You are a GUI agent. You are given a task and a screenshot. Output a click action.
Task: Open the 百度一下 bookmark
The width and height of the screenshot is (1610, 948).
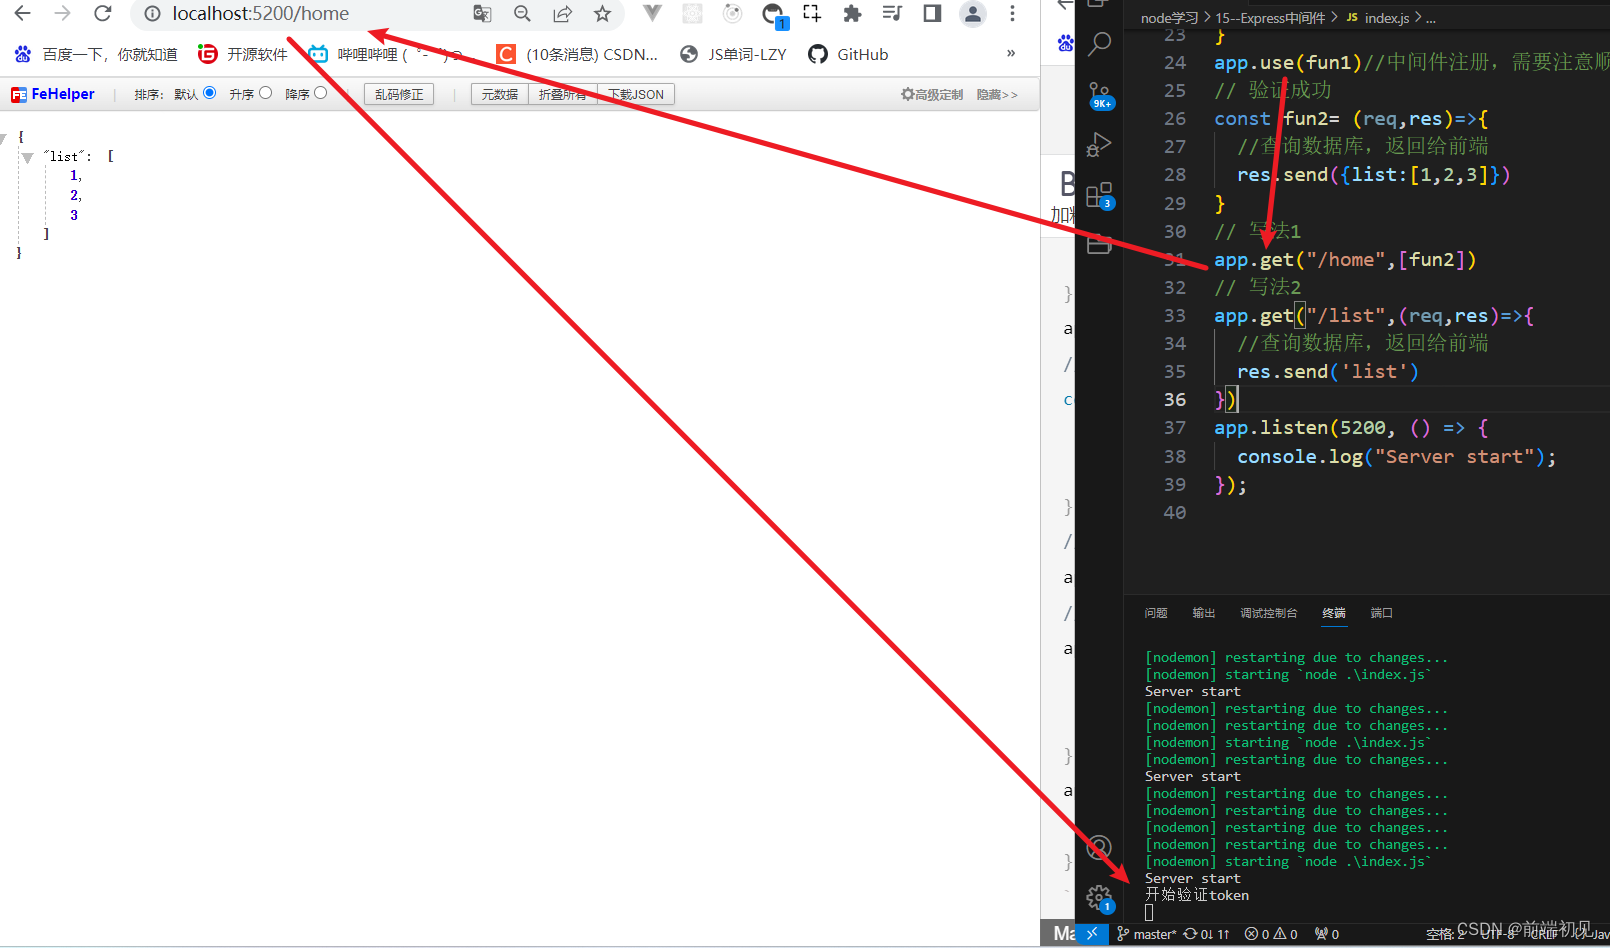(96, 54)
